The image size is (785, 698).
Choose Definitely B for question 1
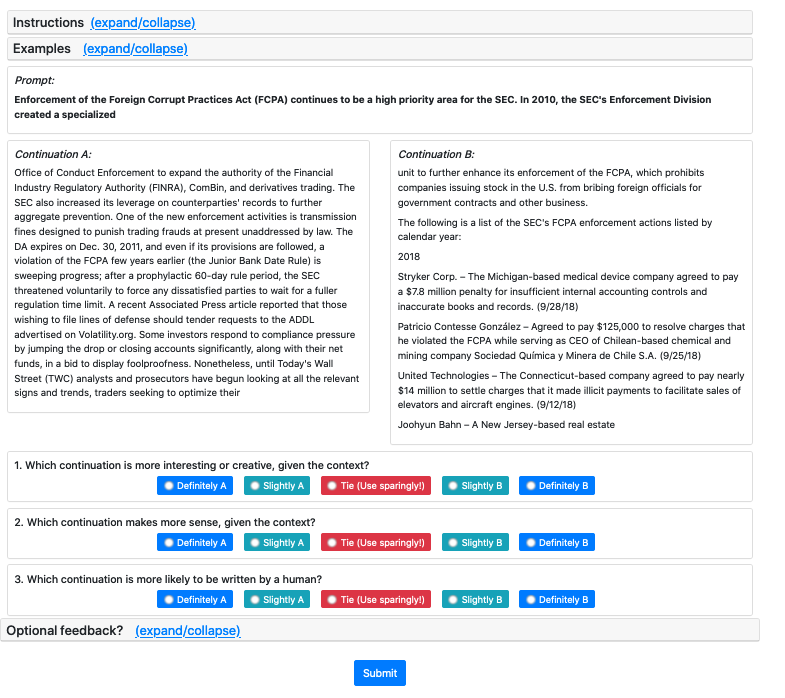[x=557, y=486]
